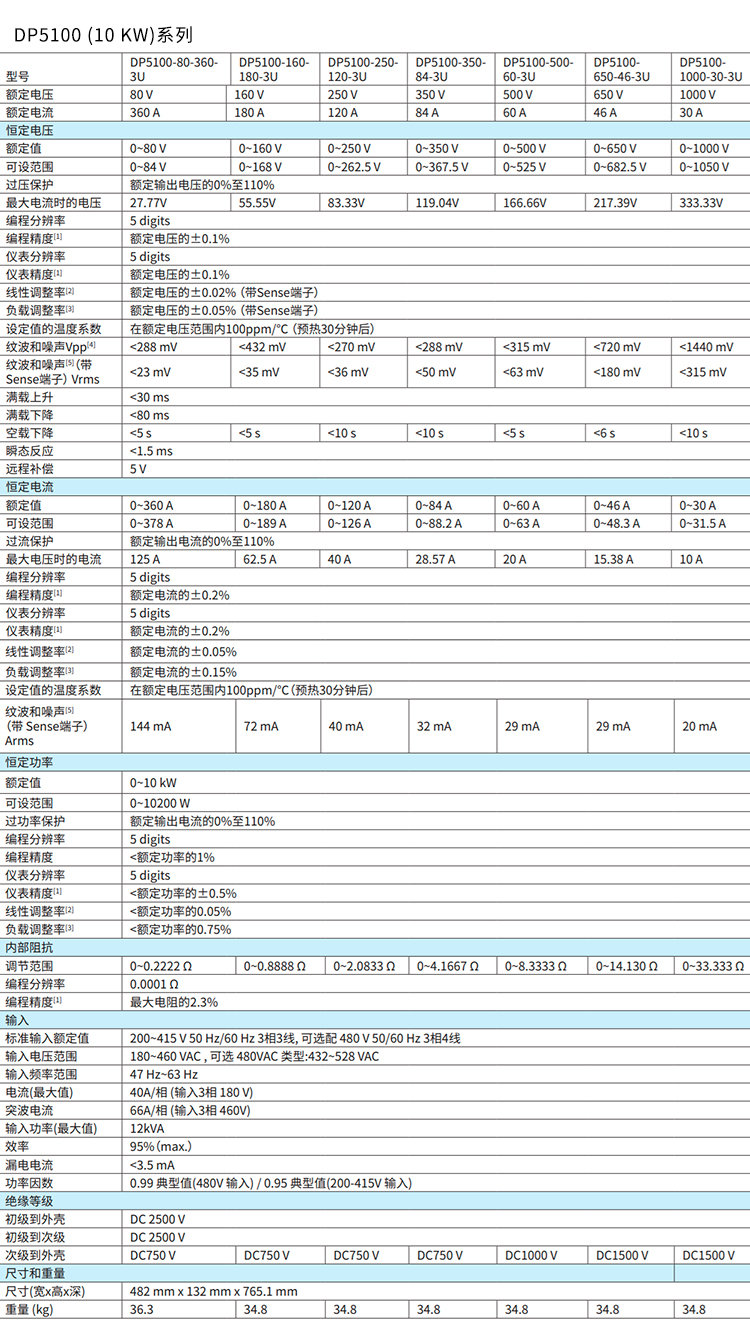Click dimensions 482 mm x 132 mm x 765.1 mm

tap(214, 1291)
